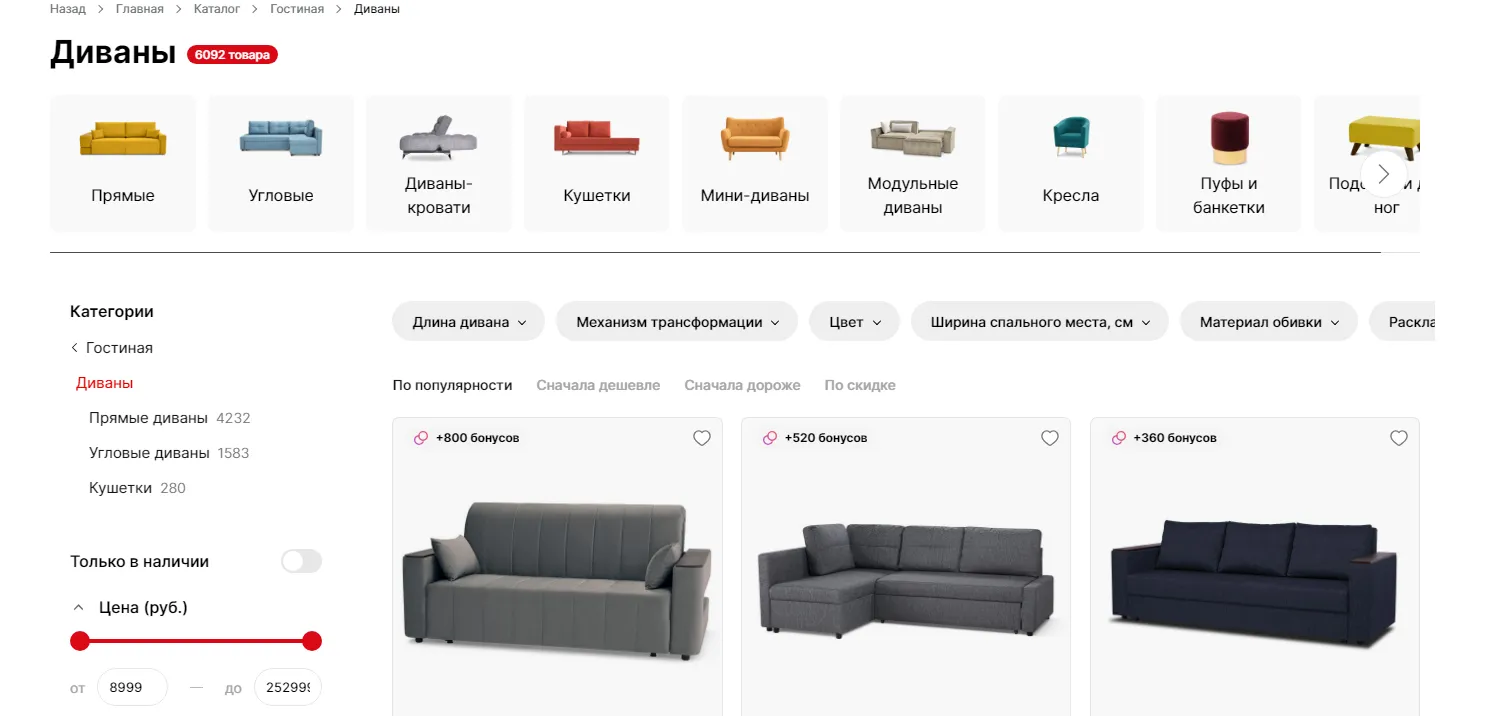Open the Цвет filter dropdown
The height and width of the screenshot is (716, 1488).
[855, 322]
